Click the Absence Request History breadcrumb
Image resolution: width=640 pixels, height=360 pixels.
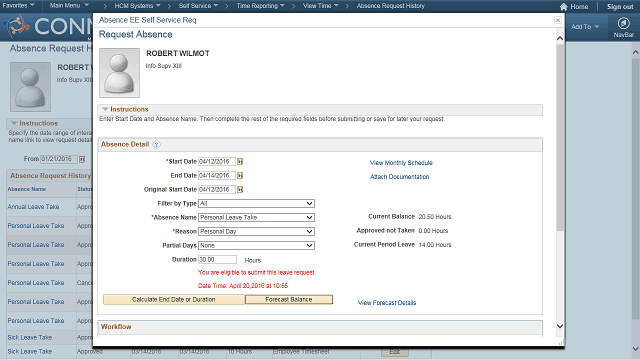[x=391, y=6]
